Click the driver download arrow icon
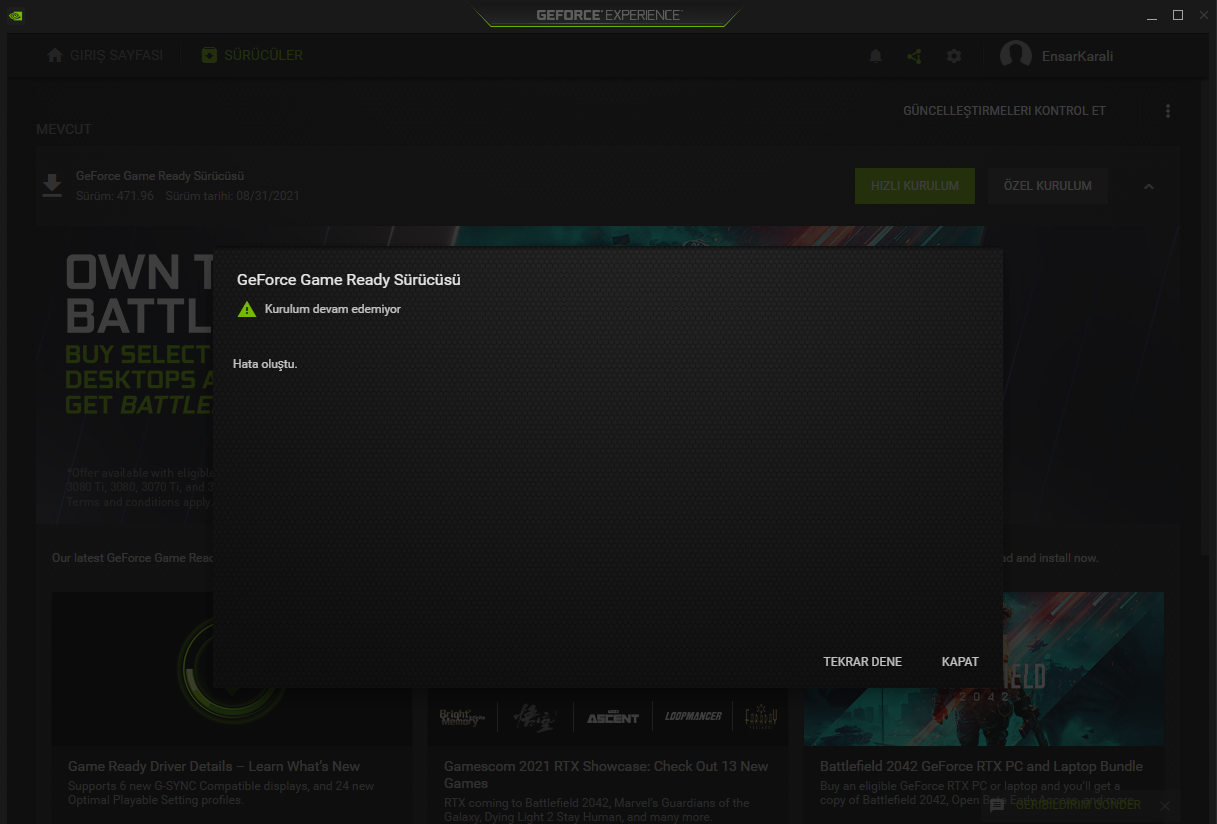This screenshot has height=824, width=1217. point(51,185)
